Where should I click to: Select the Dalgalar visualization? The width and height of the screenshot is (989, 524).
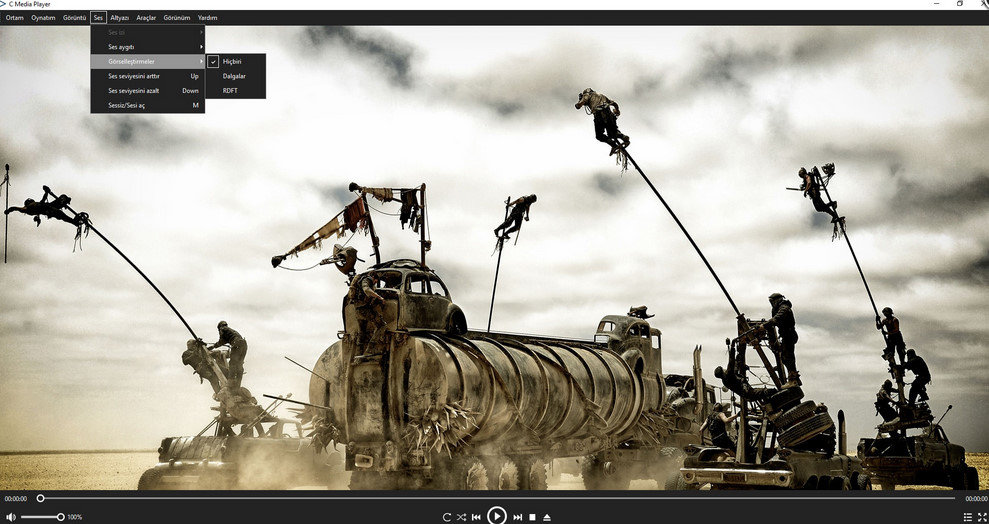[x=236, y=76]
